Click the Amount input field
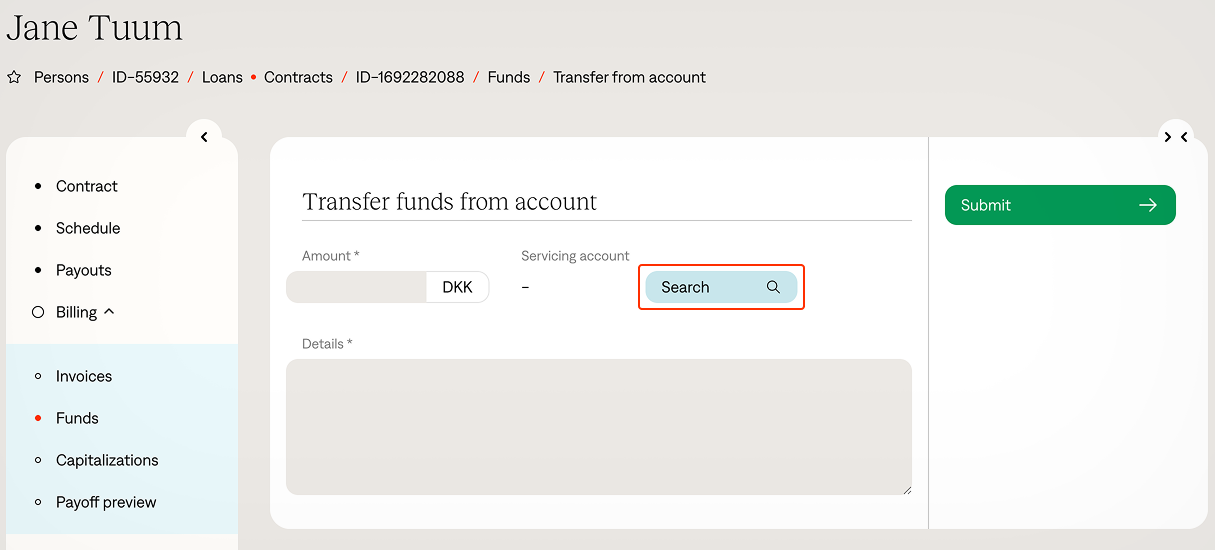 point(357,287)
